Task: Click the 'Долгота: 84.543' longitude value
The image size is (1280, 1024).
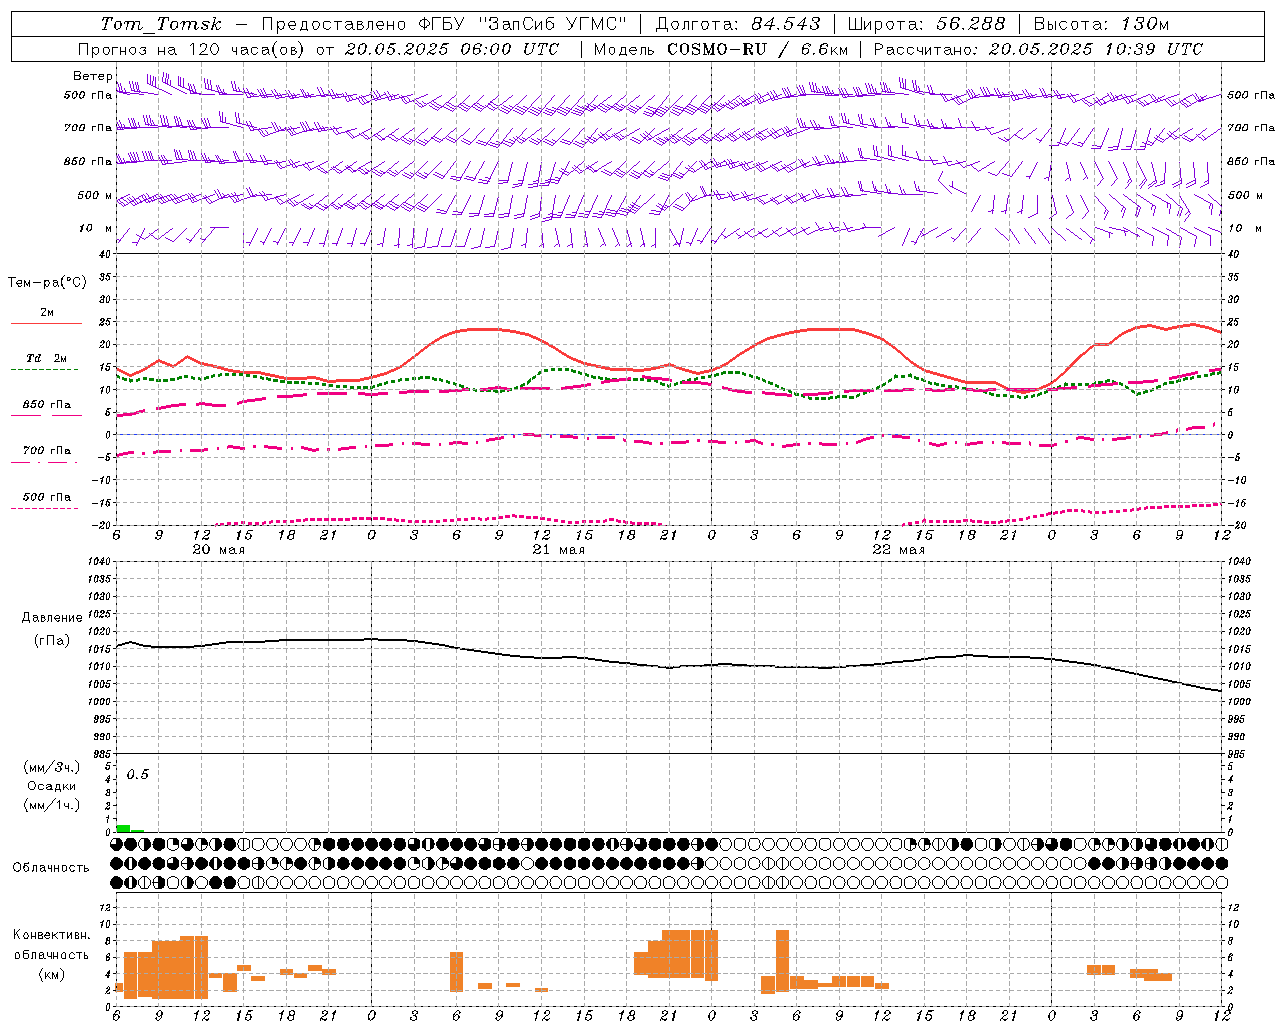Action: pyautogui.click(x=738, y=24)
